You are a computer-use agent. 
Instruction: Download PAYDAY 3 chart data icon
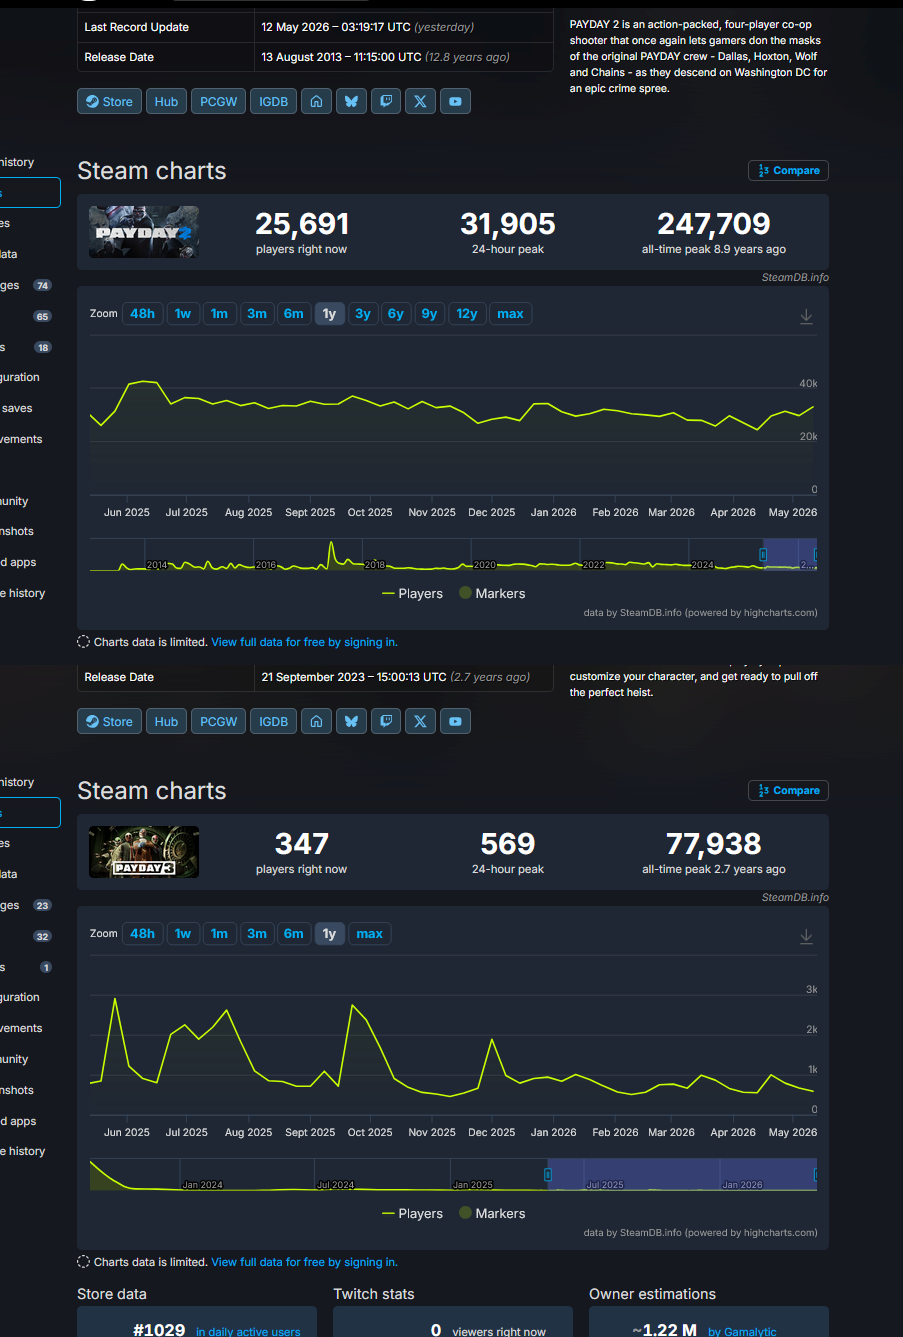pyautogui.click(x=806, y=936)
